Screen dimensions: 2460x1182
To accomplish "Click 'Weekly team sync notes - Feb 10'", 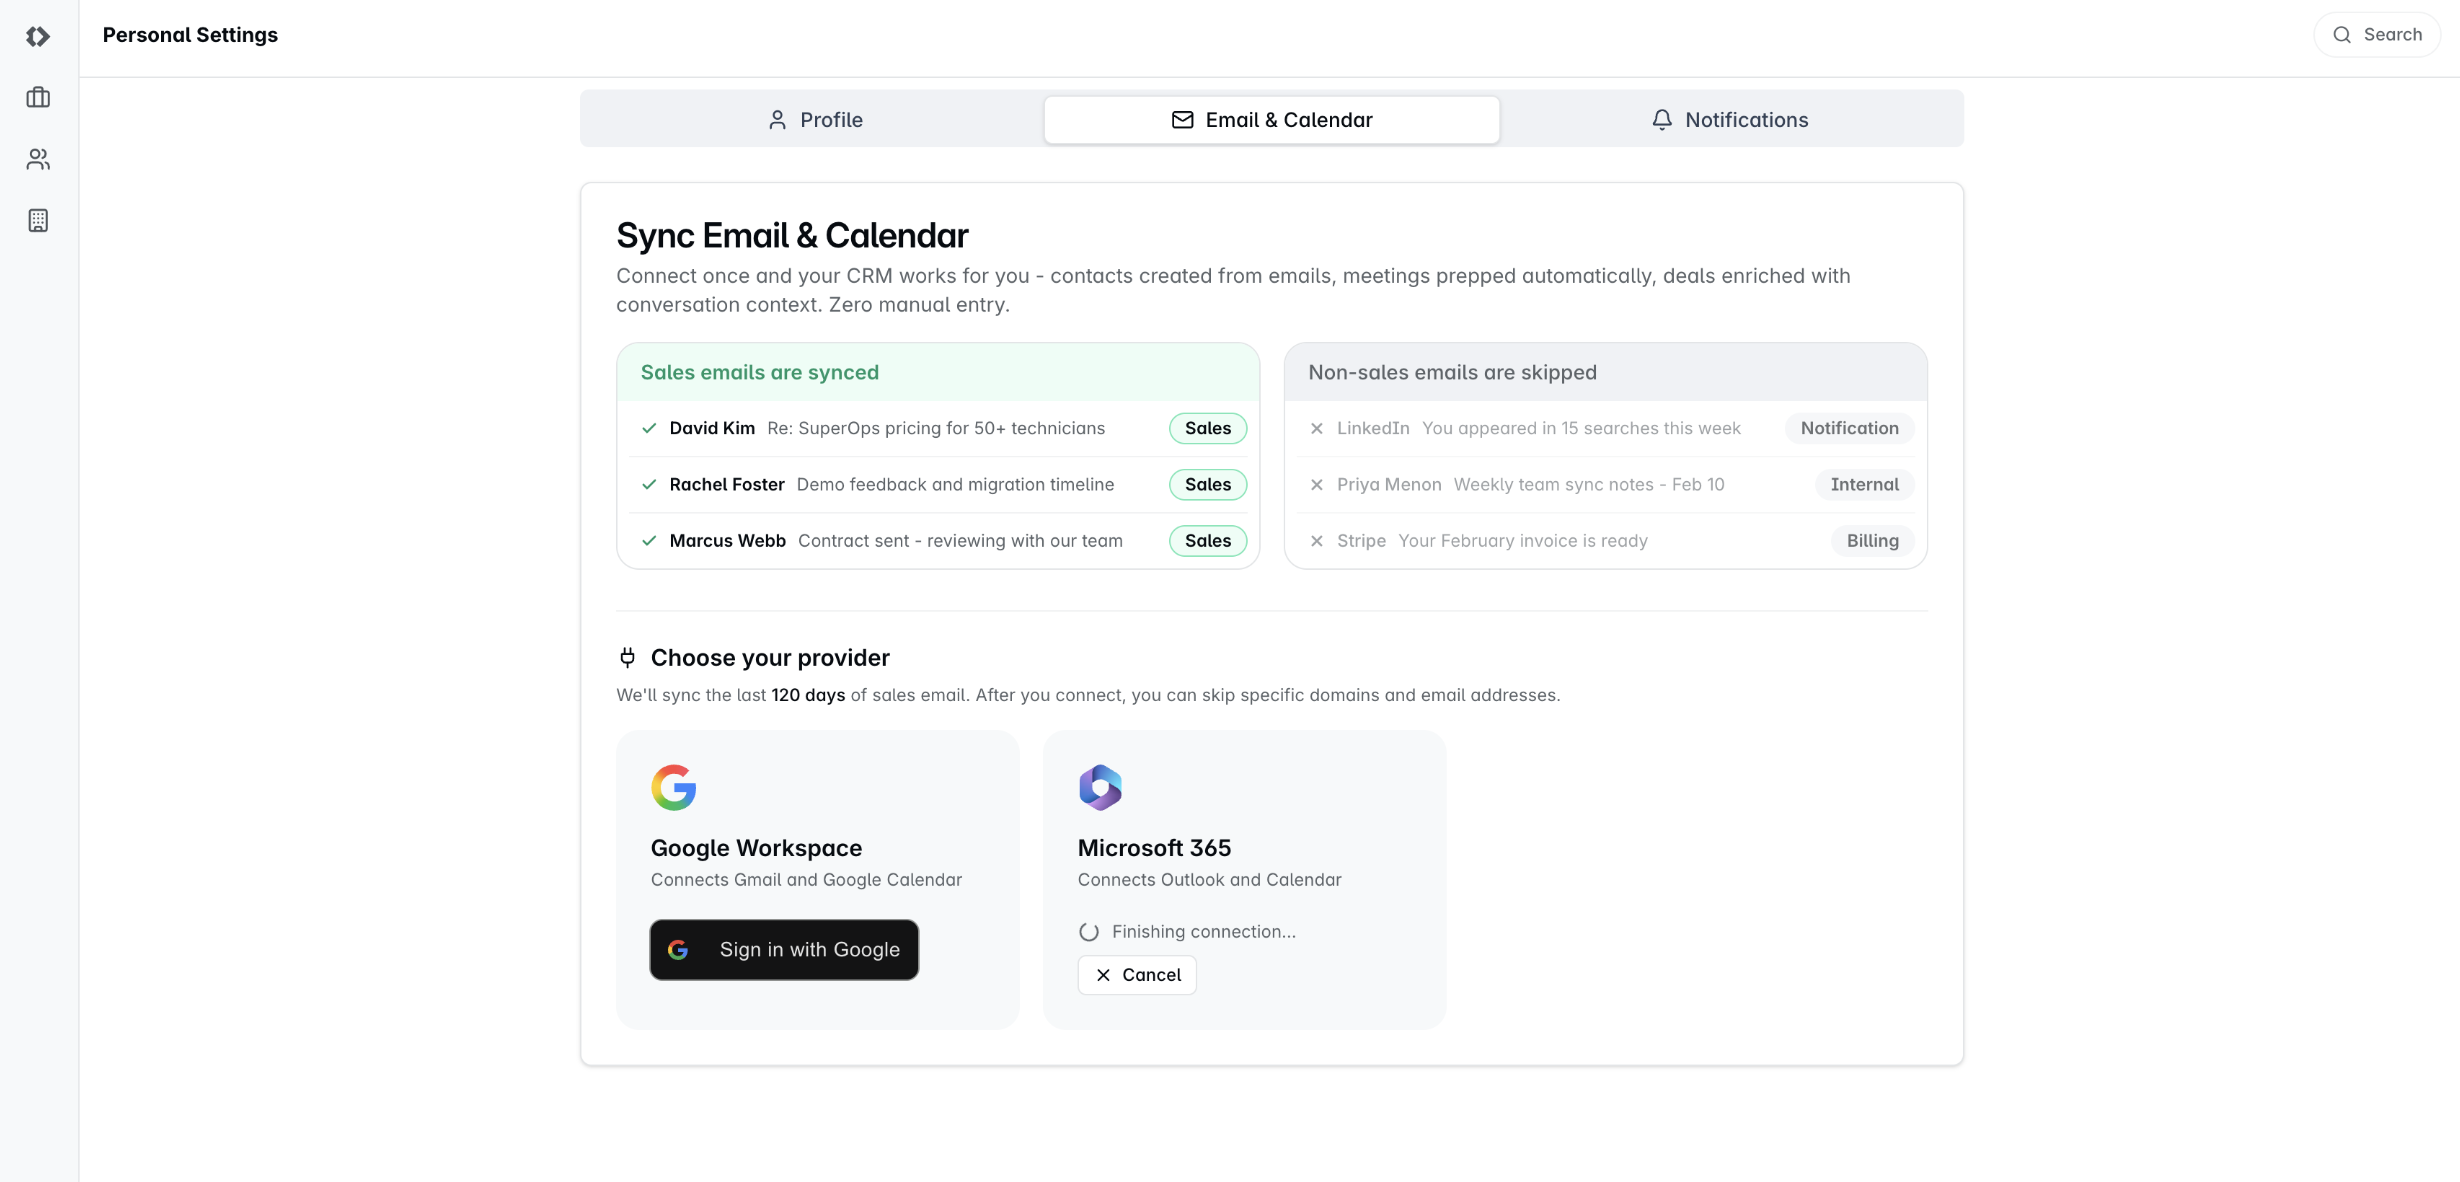I will pyautogui.click(x=1589, y=484).
